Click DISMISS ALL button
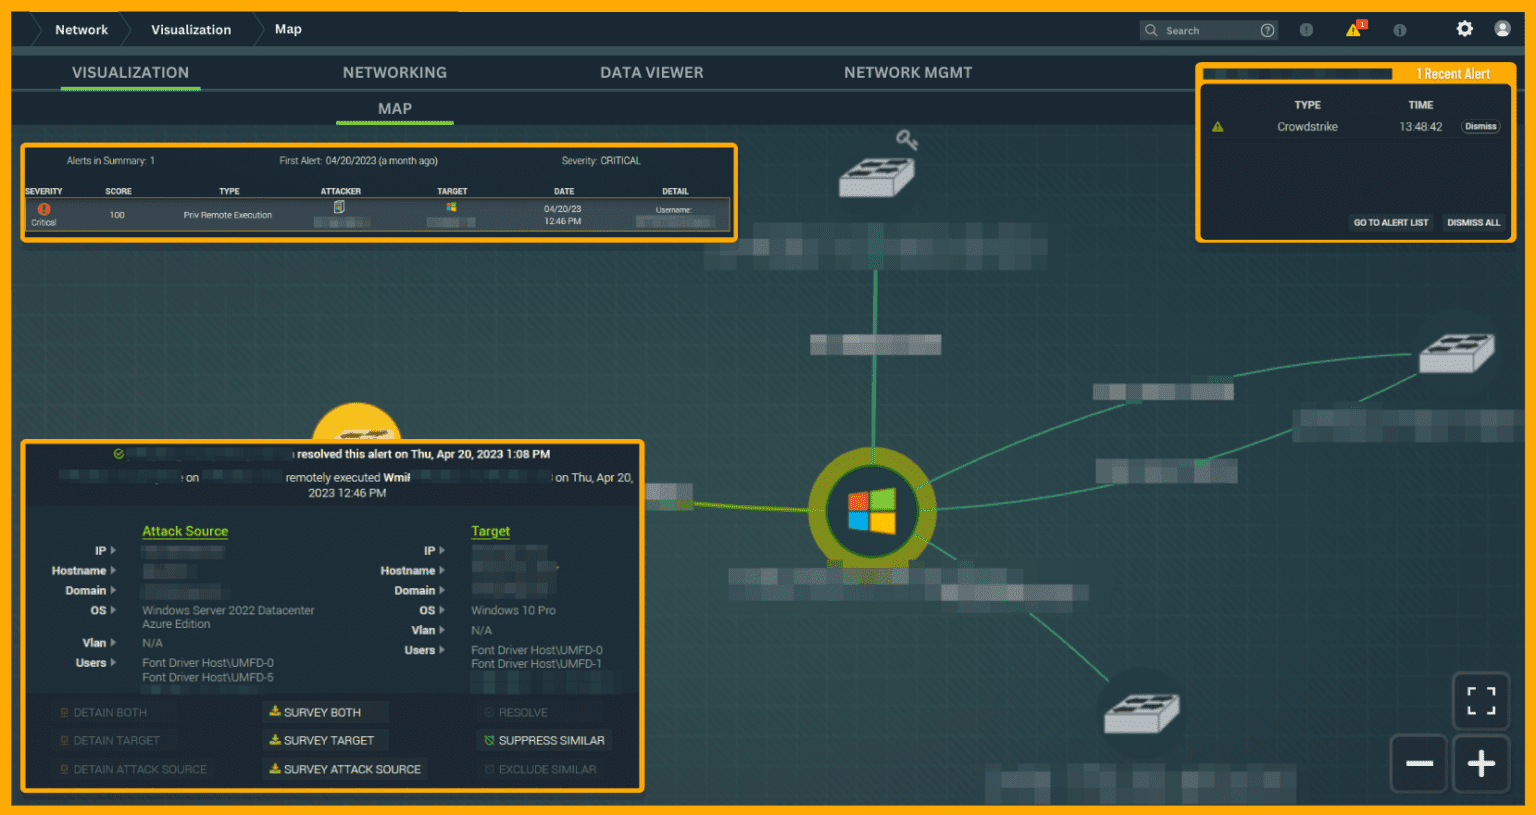 point(1474,222)
